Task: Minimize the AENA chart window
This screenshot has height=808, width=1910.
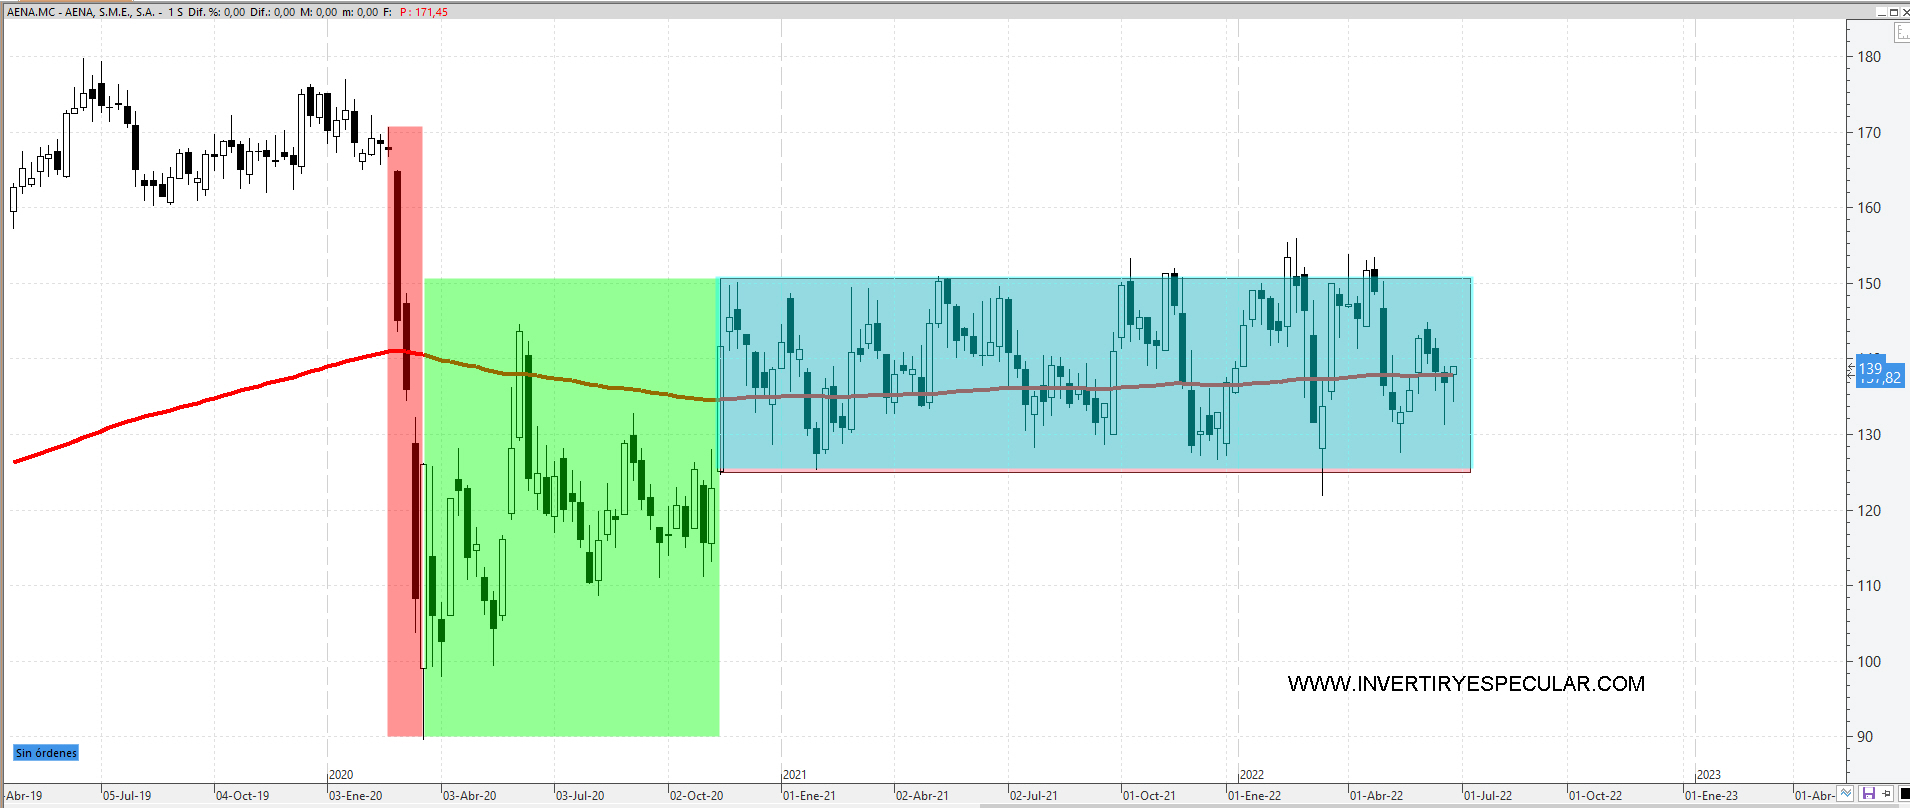Action: 1881,12
